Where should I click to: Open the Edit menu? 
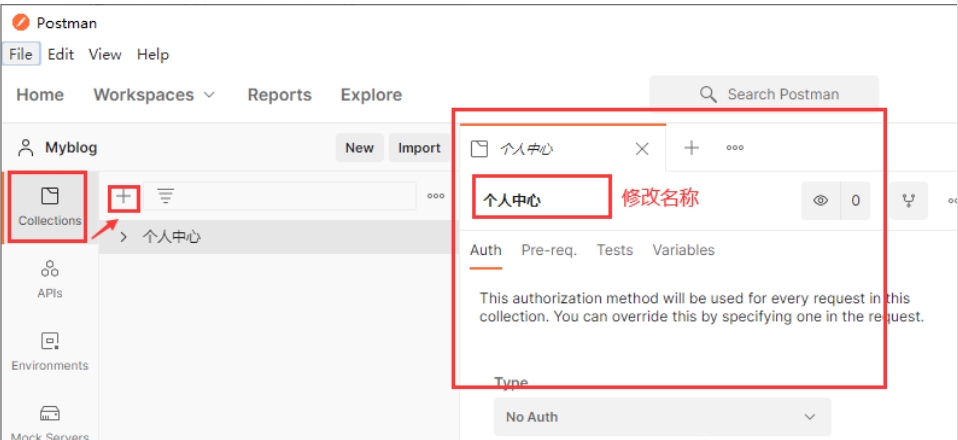click(x=60, y=54)
